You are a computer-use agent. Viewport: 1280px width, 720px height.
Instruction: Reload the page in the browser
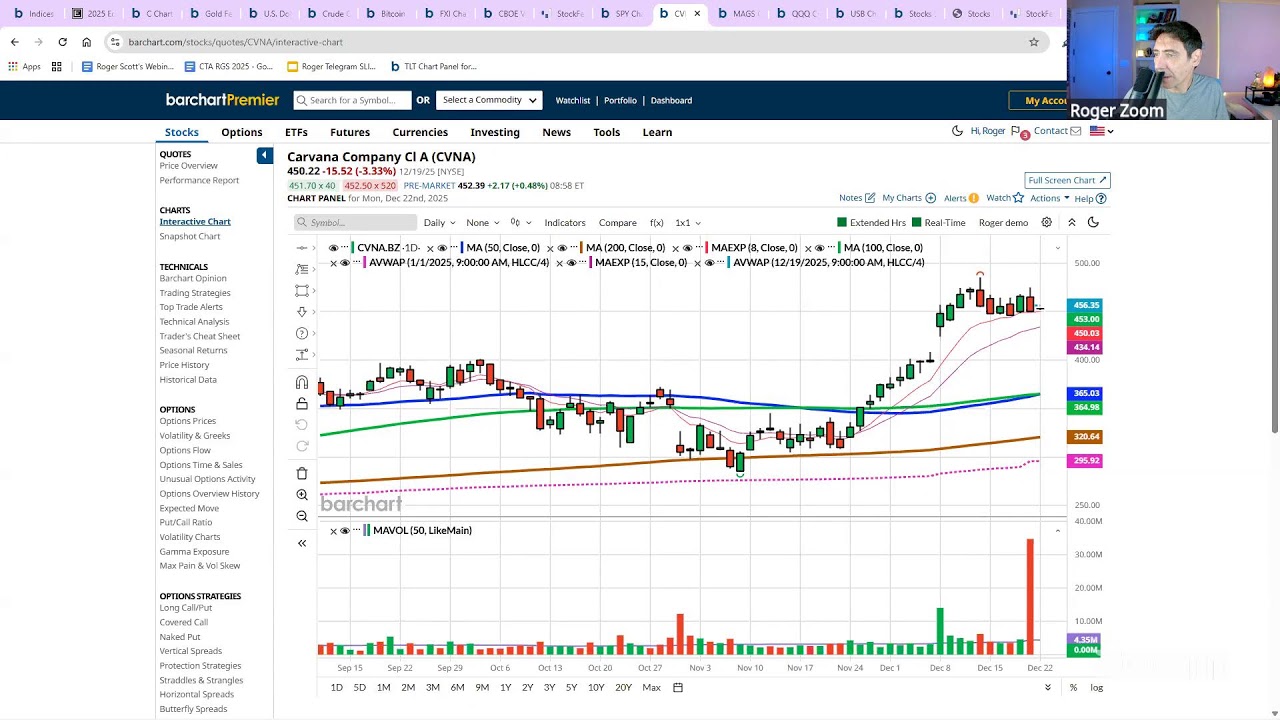coord(62,42)
